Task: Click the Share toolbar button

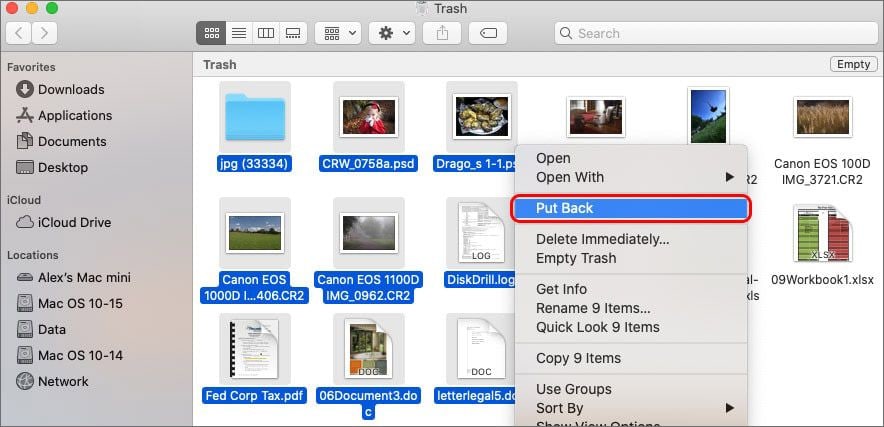Action: [443, 33]
